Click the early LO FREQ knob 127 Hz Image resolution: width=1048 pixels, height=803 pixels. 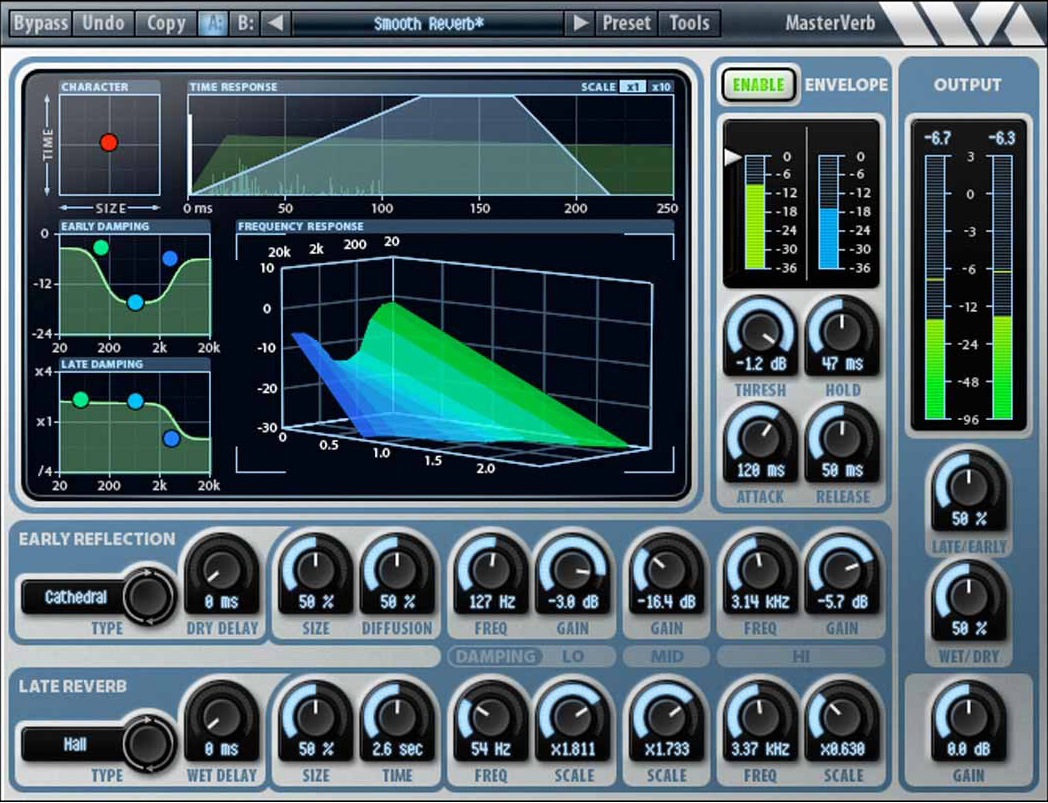coord(491,570)
